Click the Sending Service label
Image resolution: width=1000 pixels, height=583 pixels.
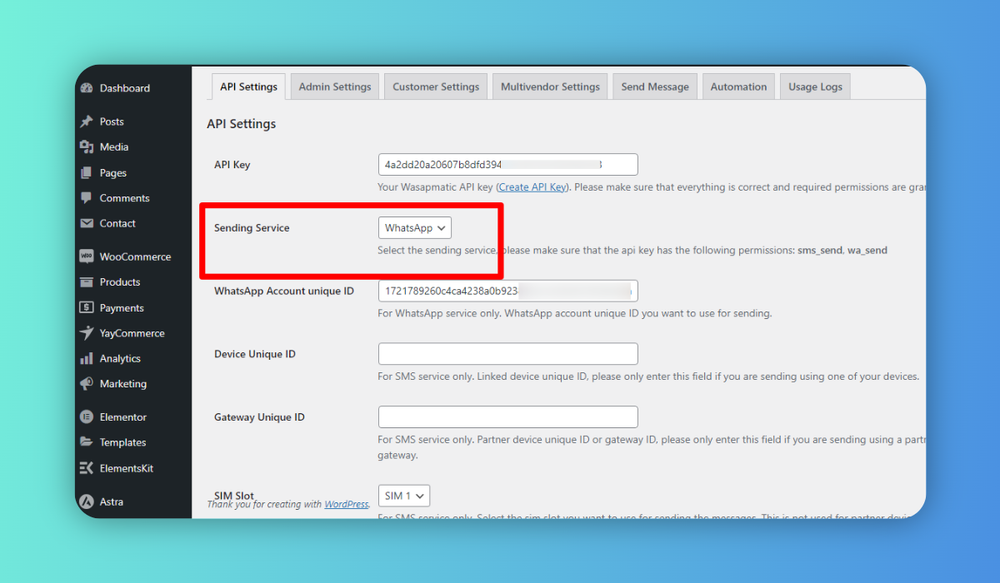pyautogui.click(x=251, y=228)
